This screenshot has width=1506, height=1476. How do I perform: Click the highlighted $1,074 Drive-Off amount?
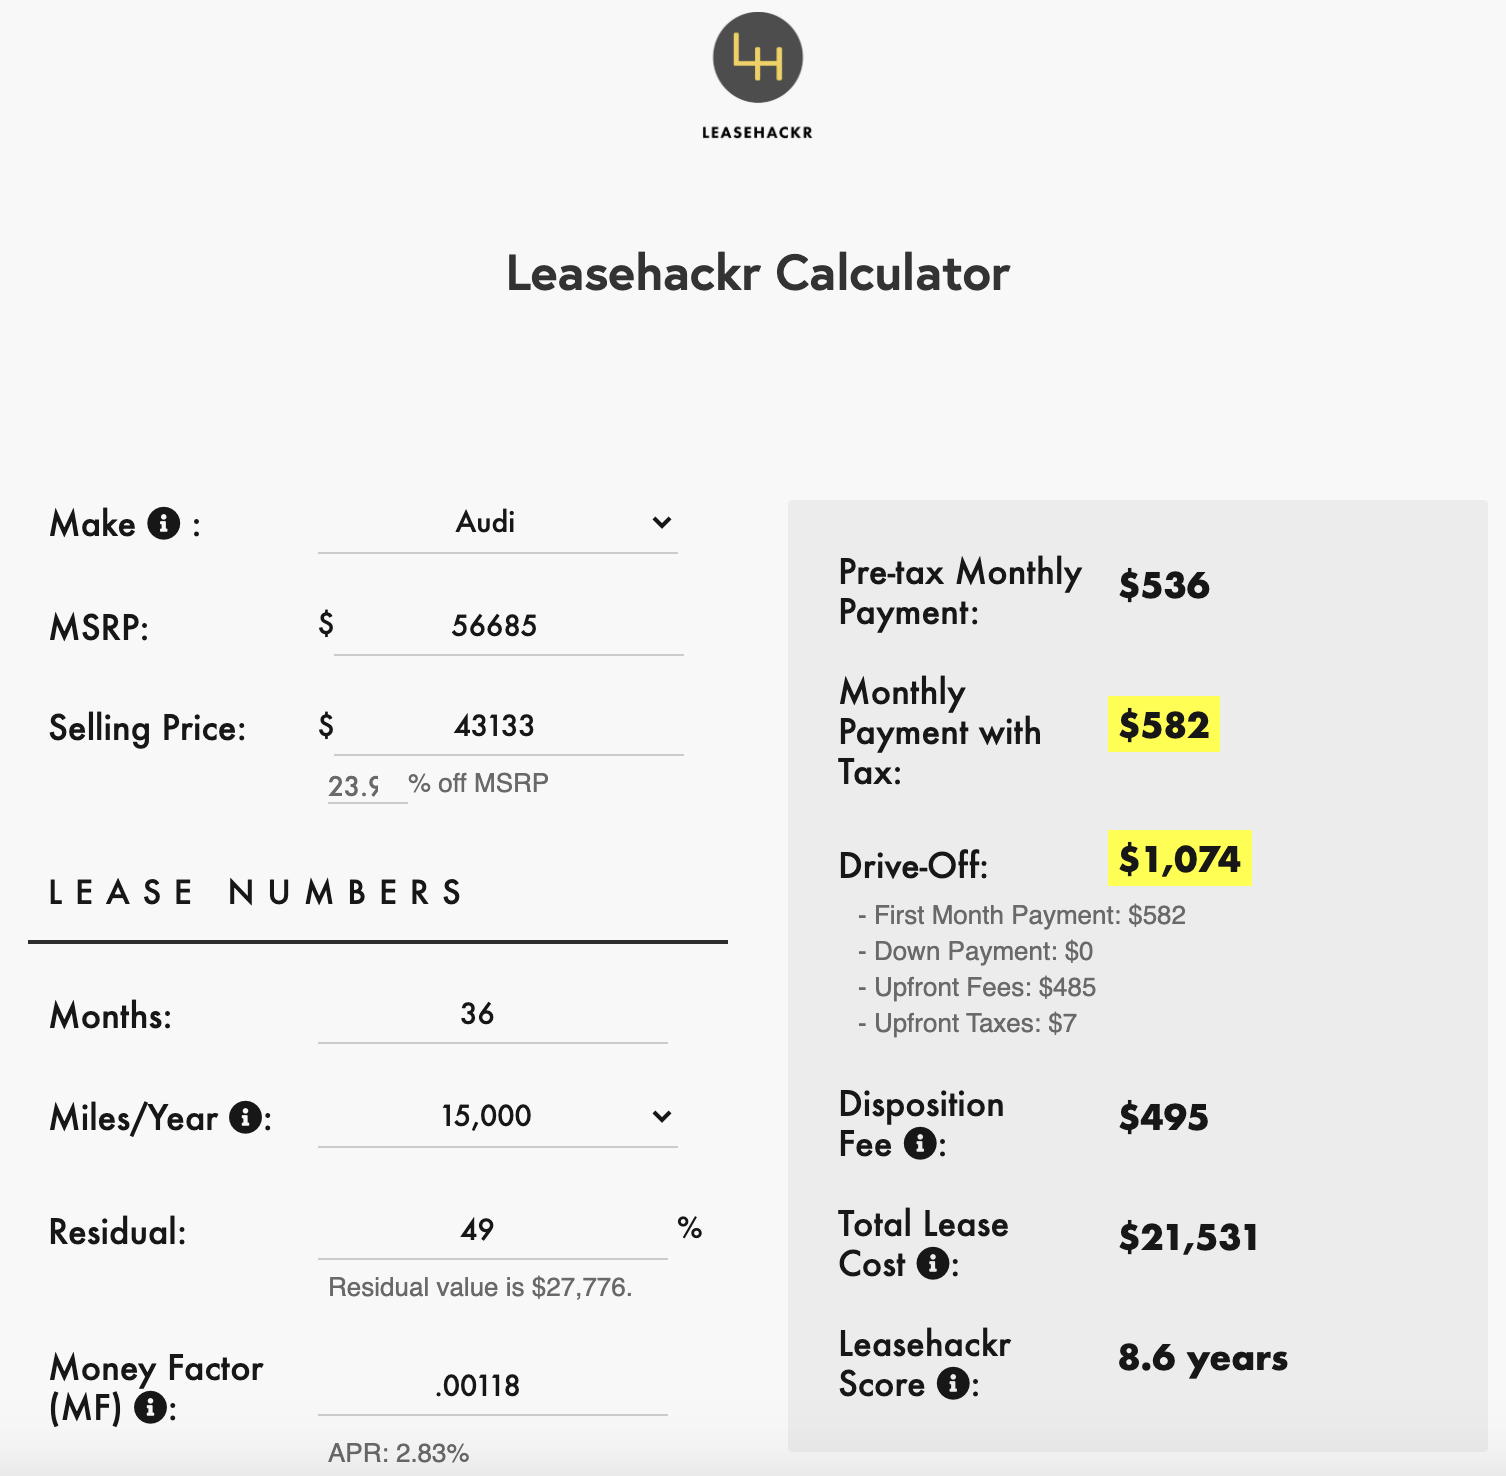1179,857
